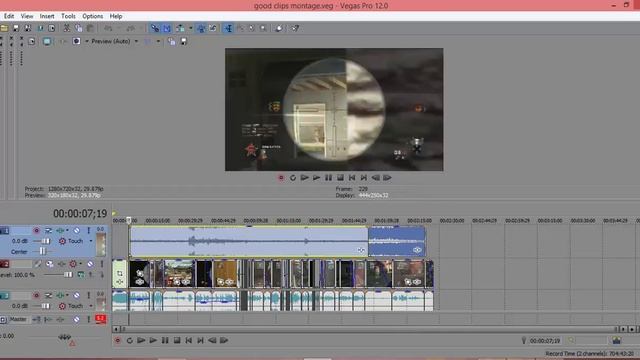Open the Insert menu

(47, 16)
